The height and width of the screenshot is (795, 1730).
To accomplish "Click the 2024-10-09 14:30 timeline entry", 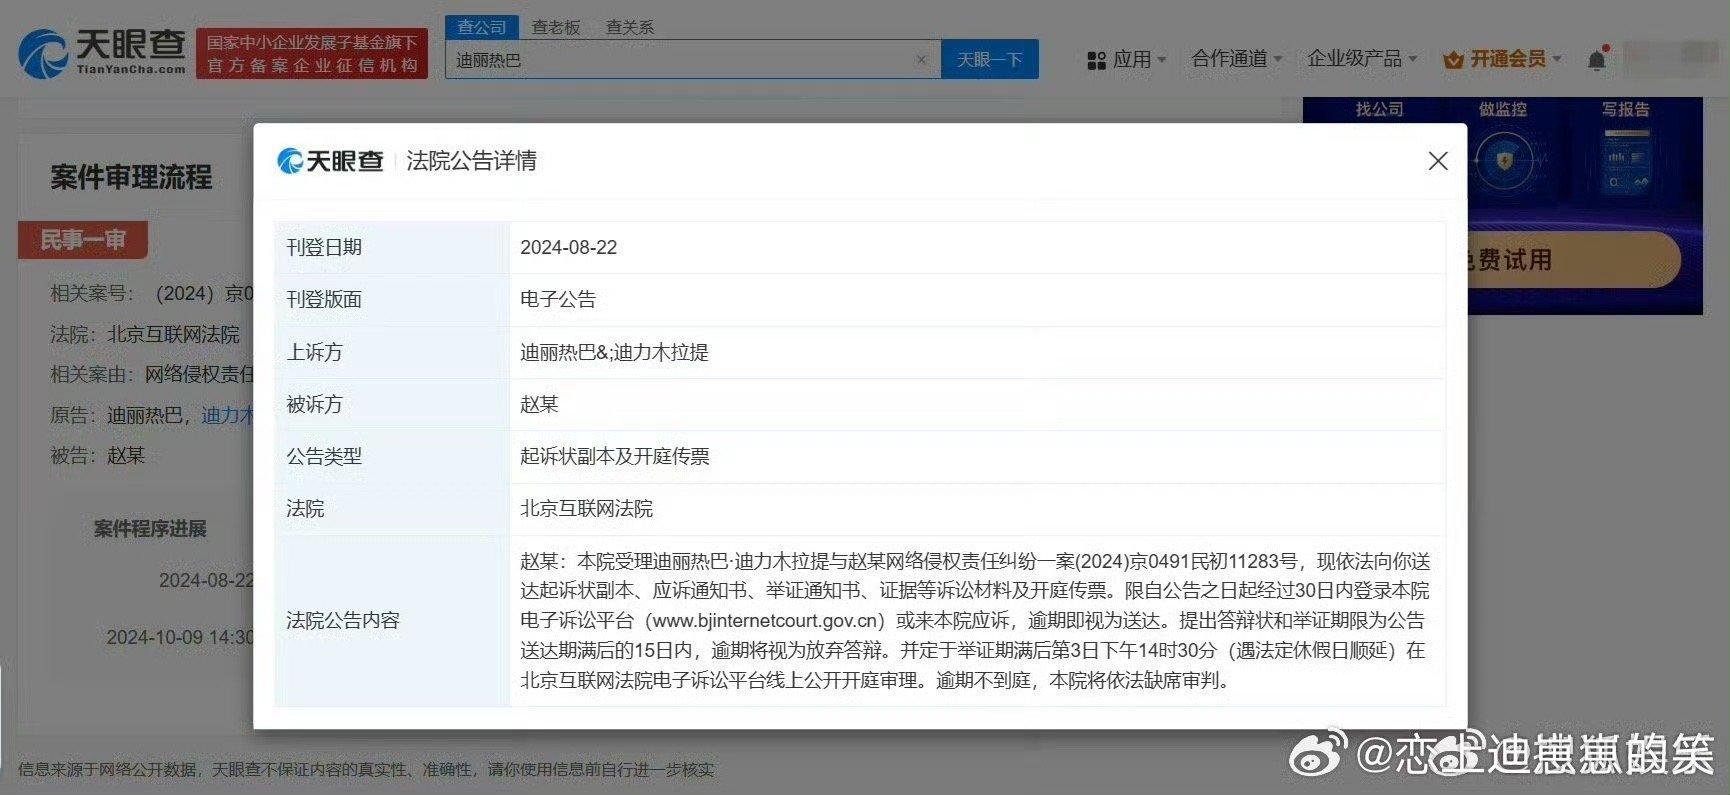I will pyautogui.click(x=180, y=637).
